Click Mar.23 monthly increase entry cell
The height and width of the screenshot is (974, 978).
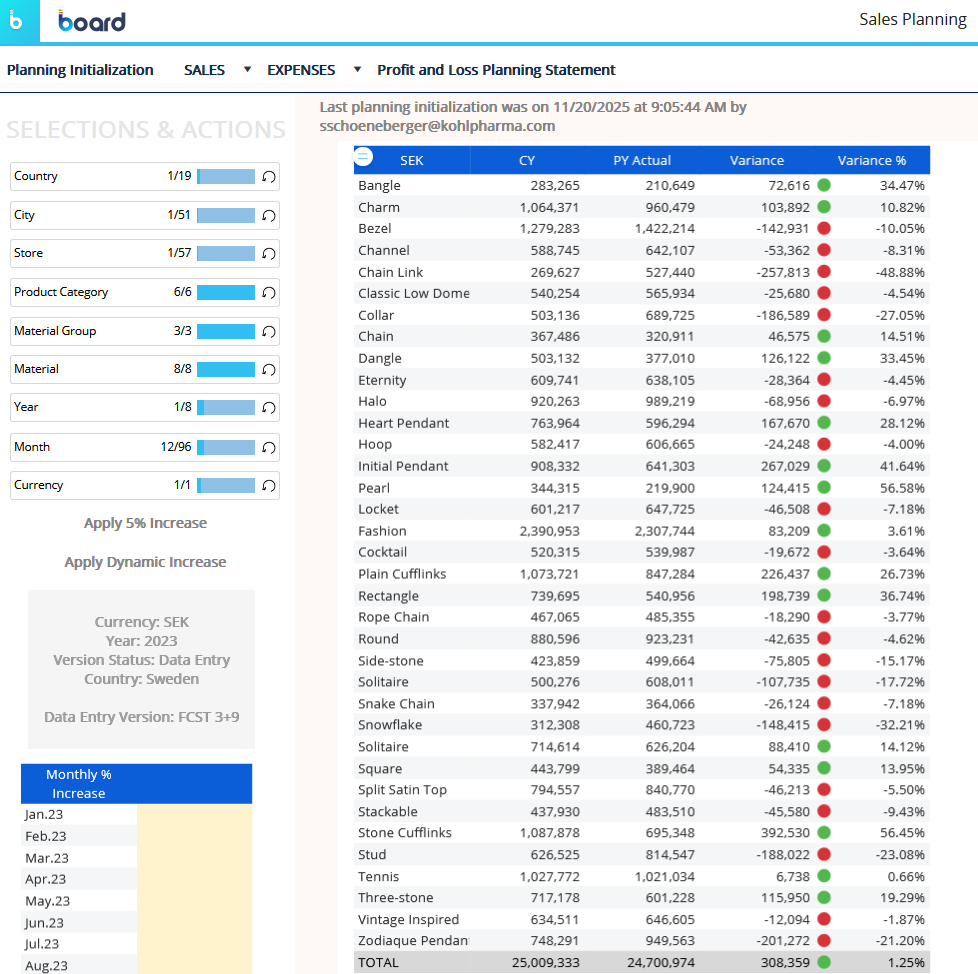pyautogui.click(x=195, y=857)
